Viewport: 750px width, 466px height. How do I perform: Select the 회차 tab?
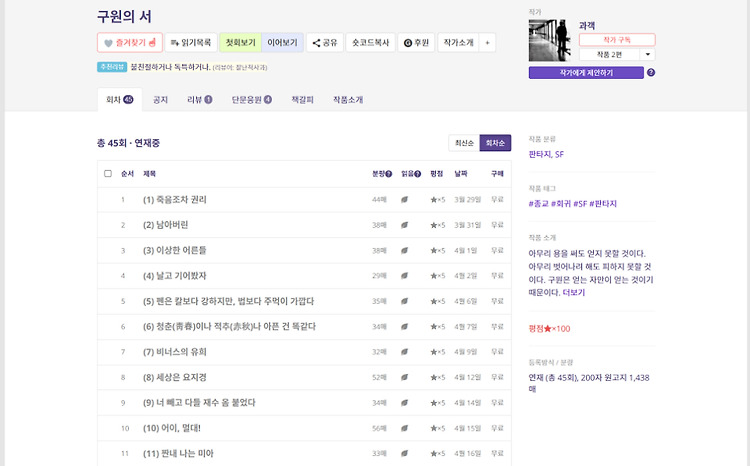(x=120, y=100)
